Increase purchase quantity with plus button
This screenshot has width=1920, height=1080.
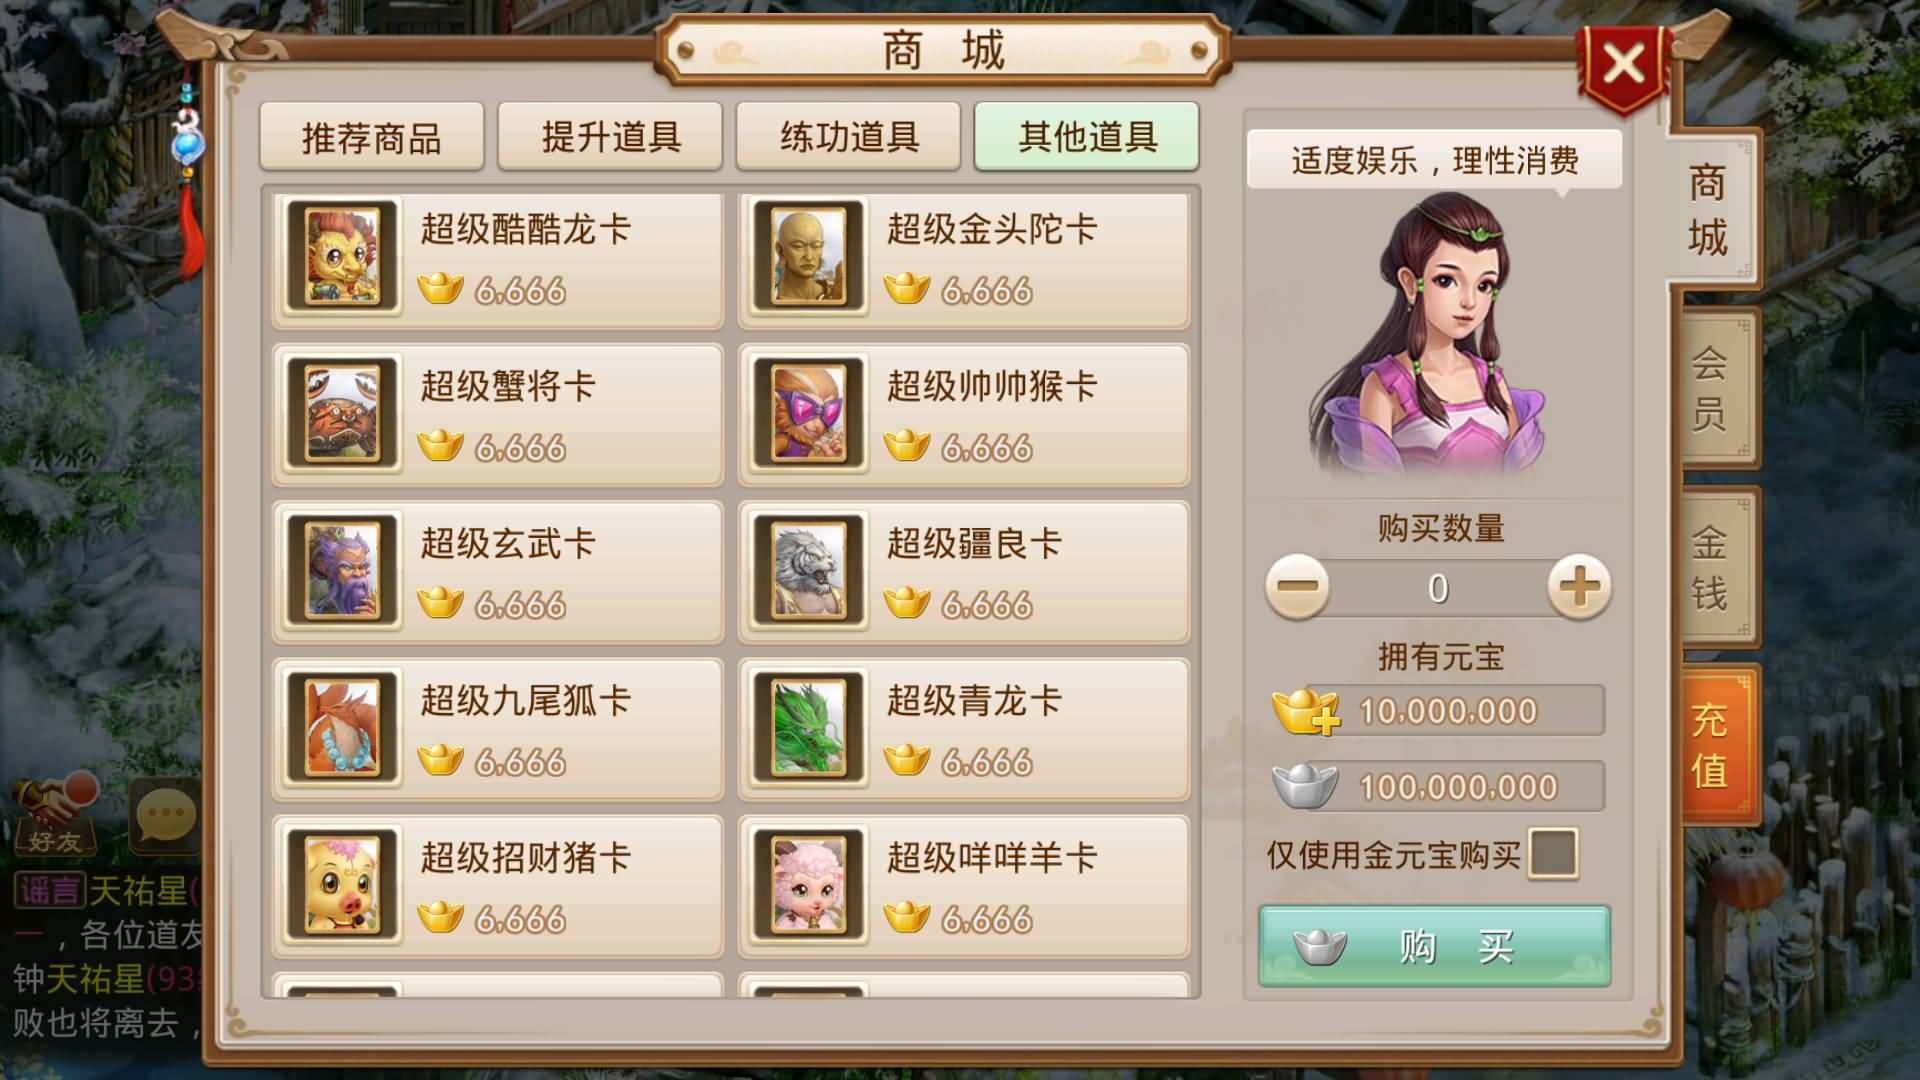click(x=1579, y=587)
